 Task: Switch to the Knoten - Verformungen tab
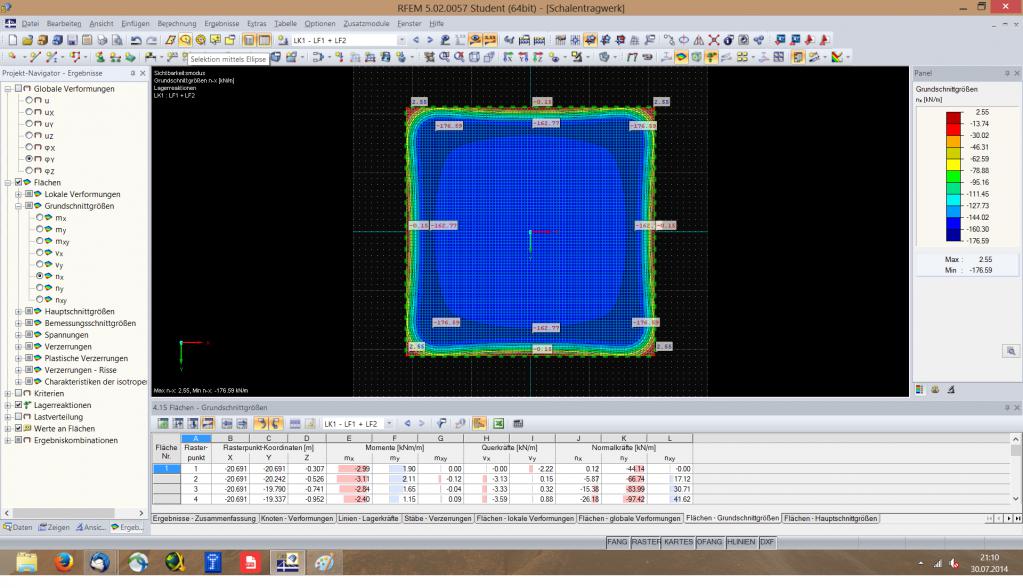[x=297, y=518]
